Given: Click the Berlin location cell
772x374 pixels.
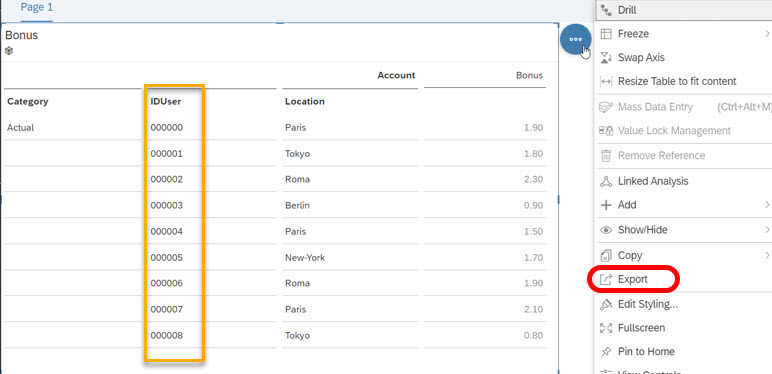Looking at the screenshot, I should 297,205.
